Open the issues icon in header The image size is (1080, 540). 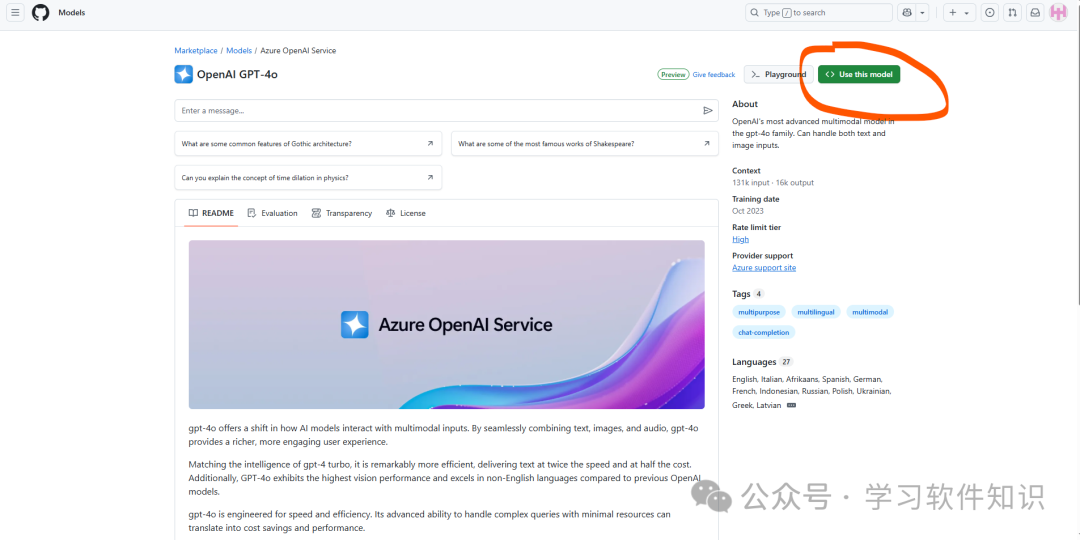[x=990, y=12]
